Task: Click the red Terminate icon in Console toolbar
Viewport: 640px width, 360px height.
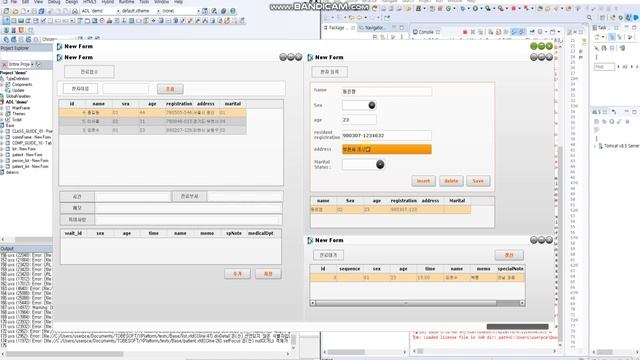Action: click(464, 32)
